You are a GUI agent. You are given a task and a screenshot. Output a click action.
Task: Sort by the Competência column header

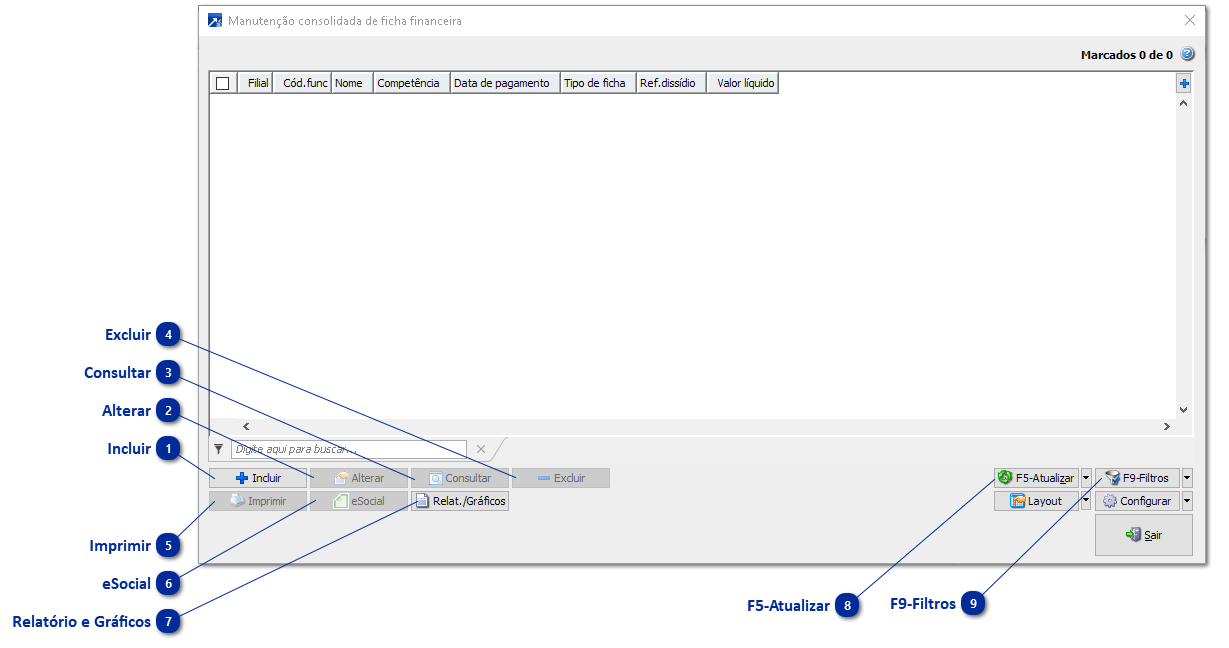(412, 83)
